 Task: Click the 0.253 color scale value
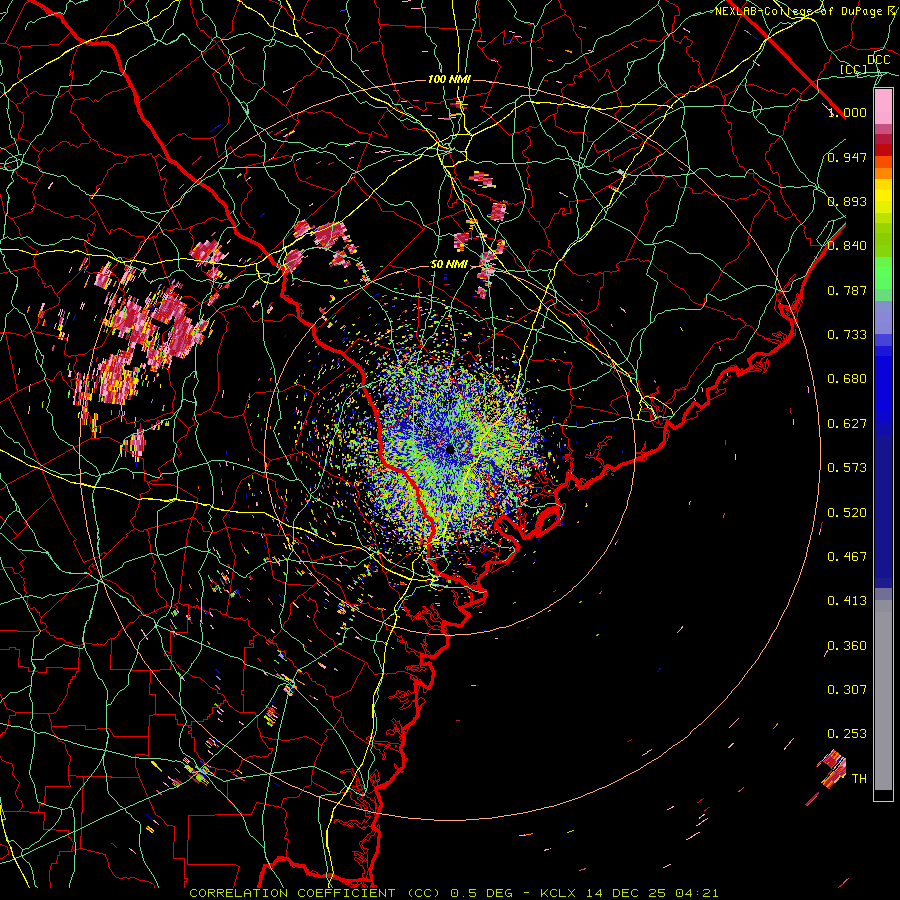[x=847, y=734]
